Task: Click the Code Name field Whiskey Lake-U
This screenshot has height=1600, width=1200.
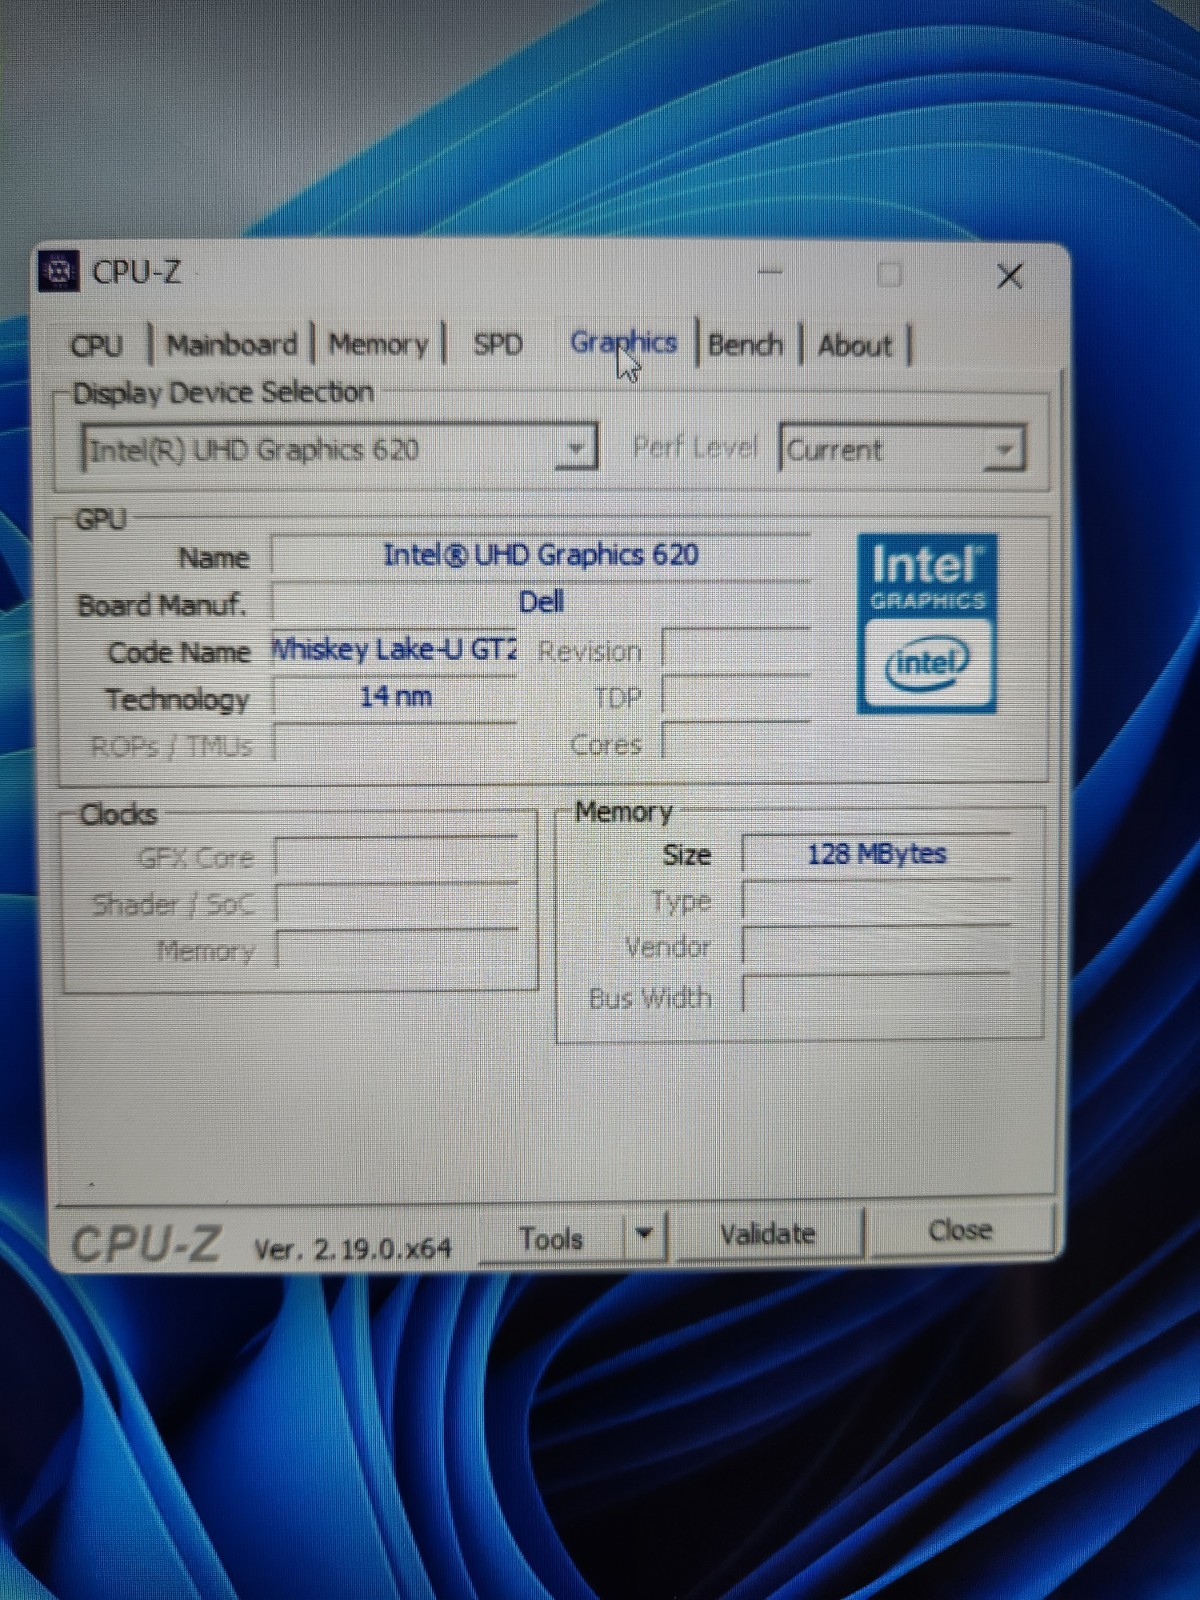Action: point(395,650)
